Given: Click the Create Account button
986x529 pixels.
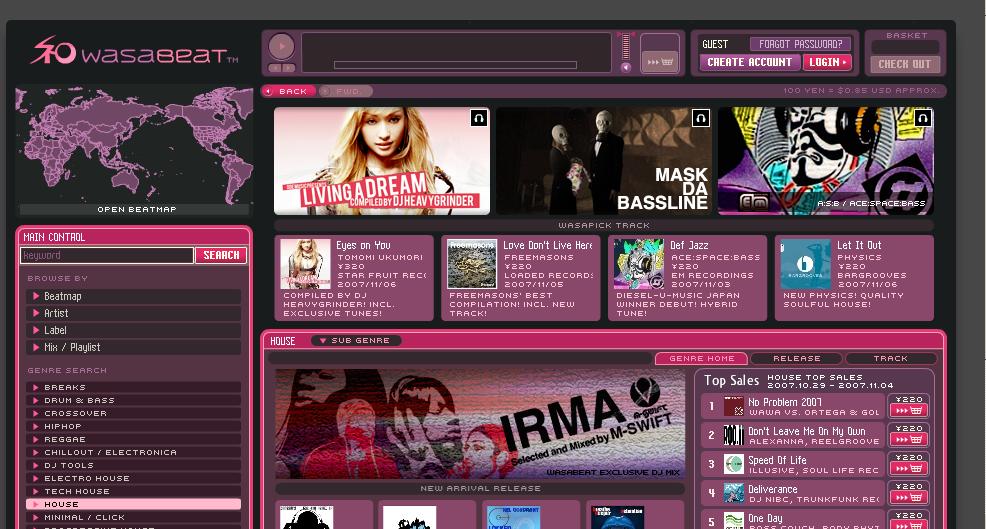Looking at the screenshot, I should (x=750, y=62).
